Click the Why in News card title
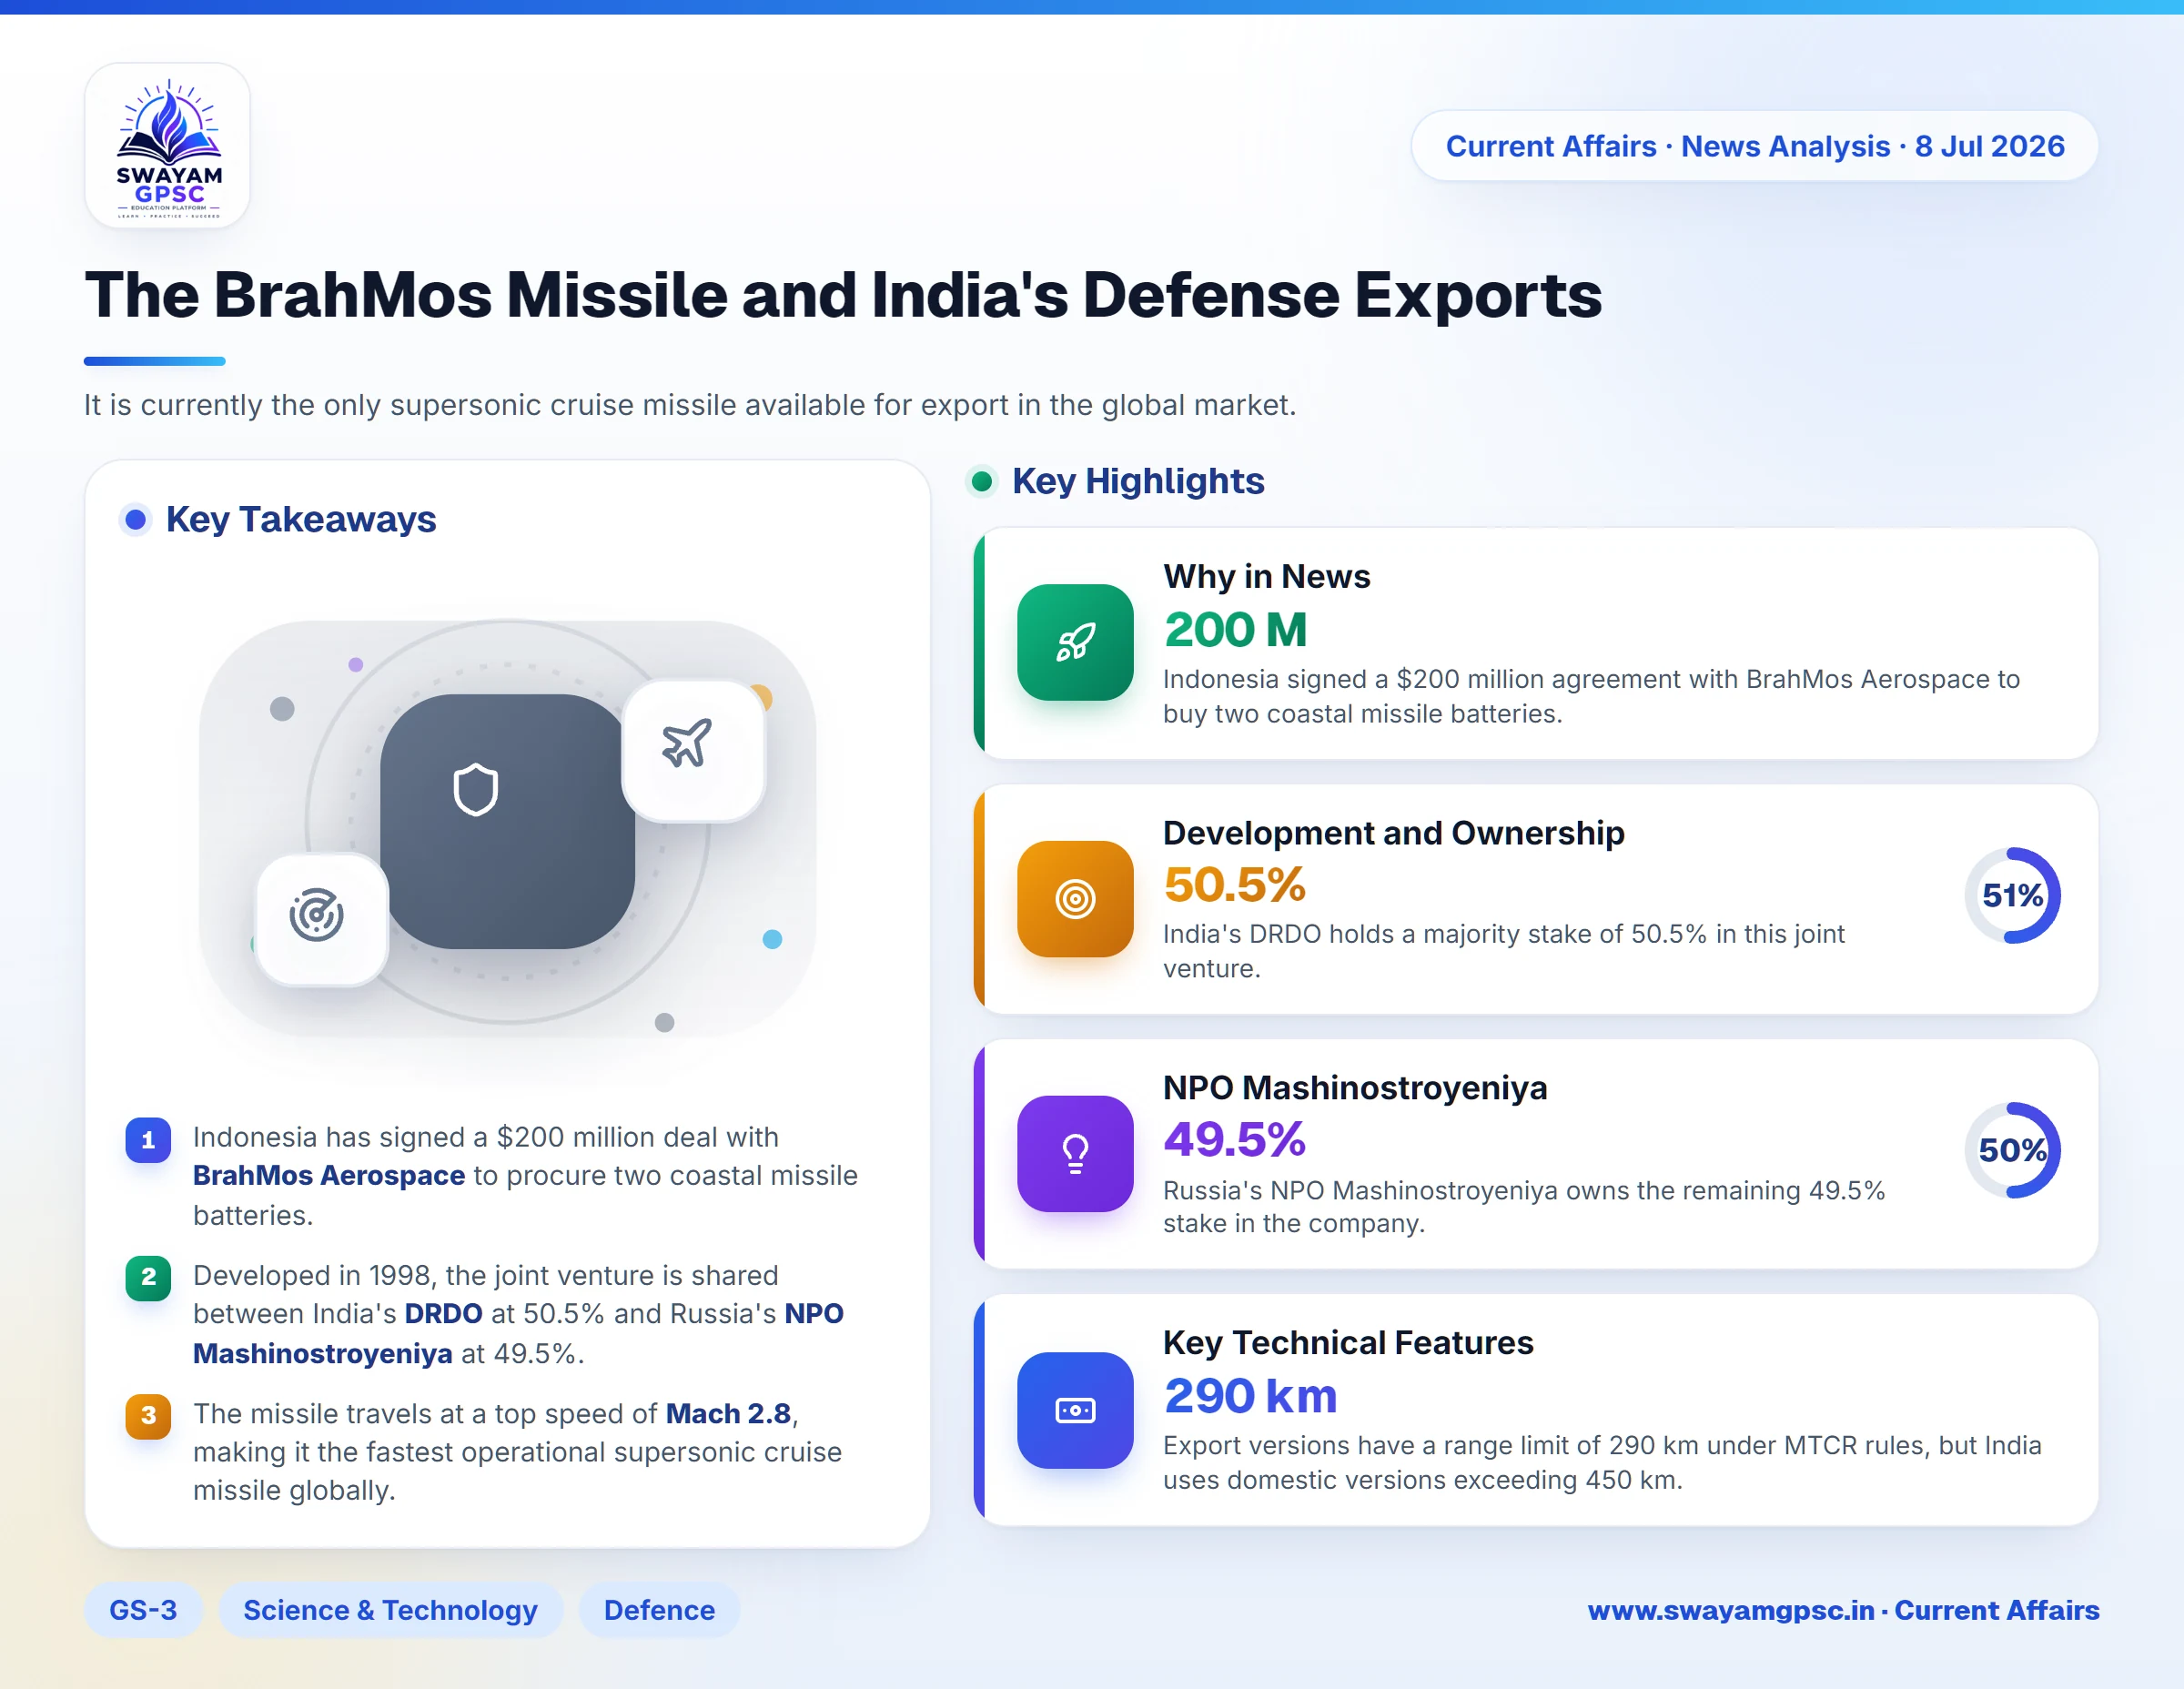Screen dimensions: 2184x1689 1266,576
